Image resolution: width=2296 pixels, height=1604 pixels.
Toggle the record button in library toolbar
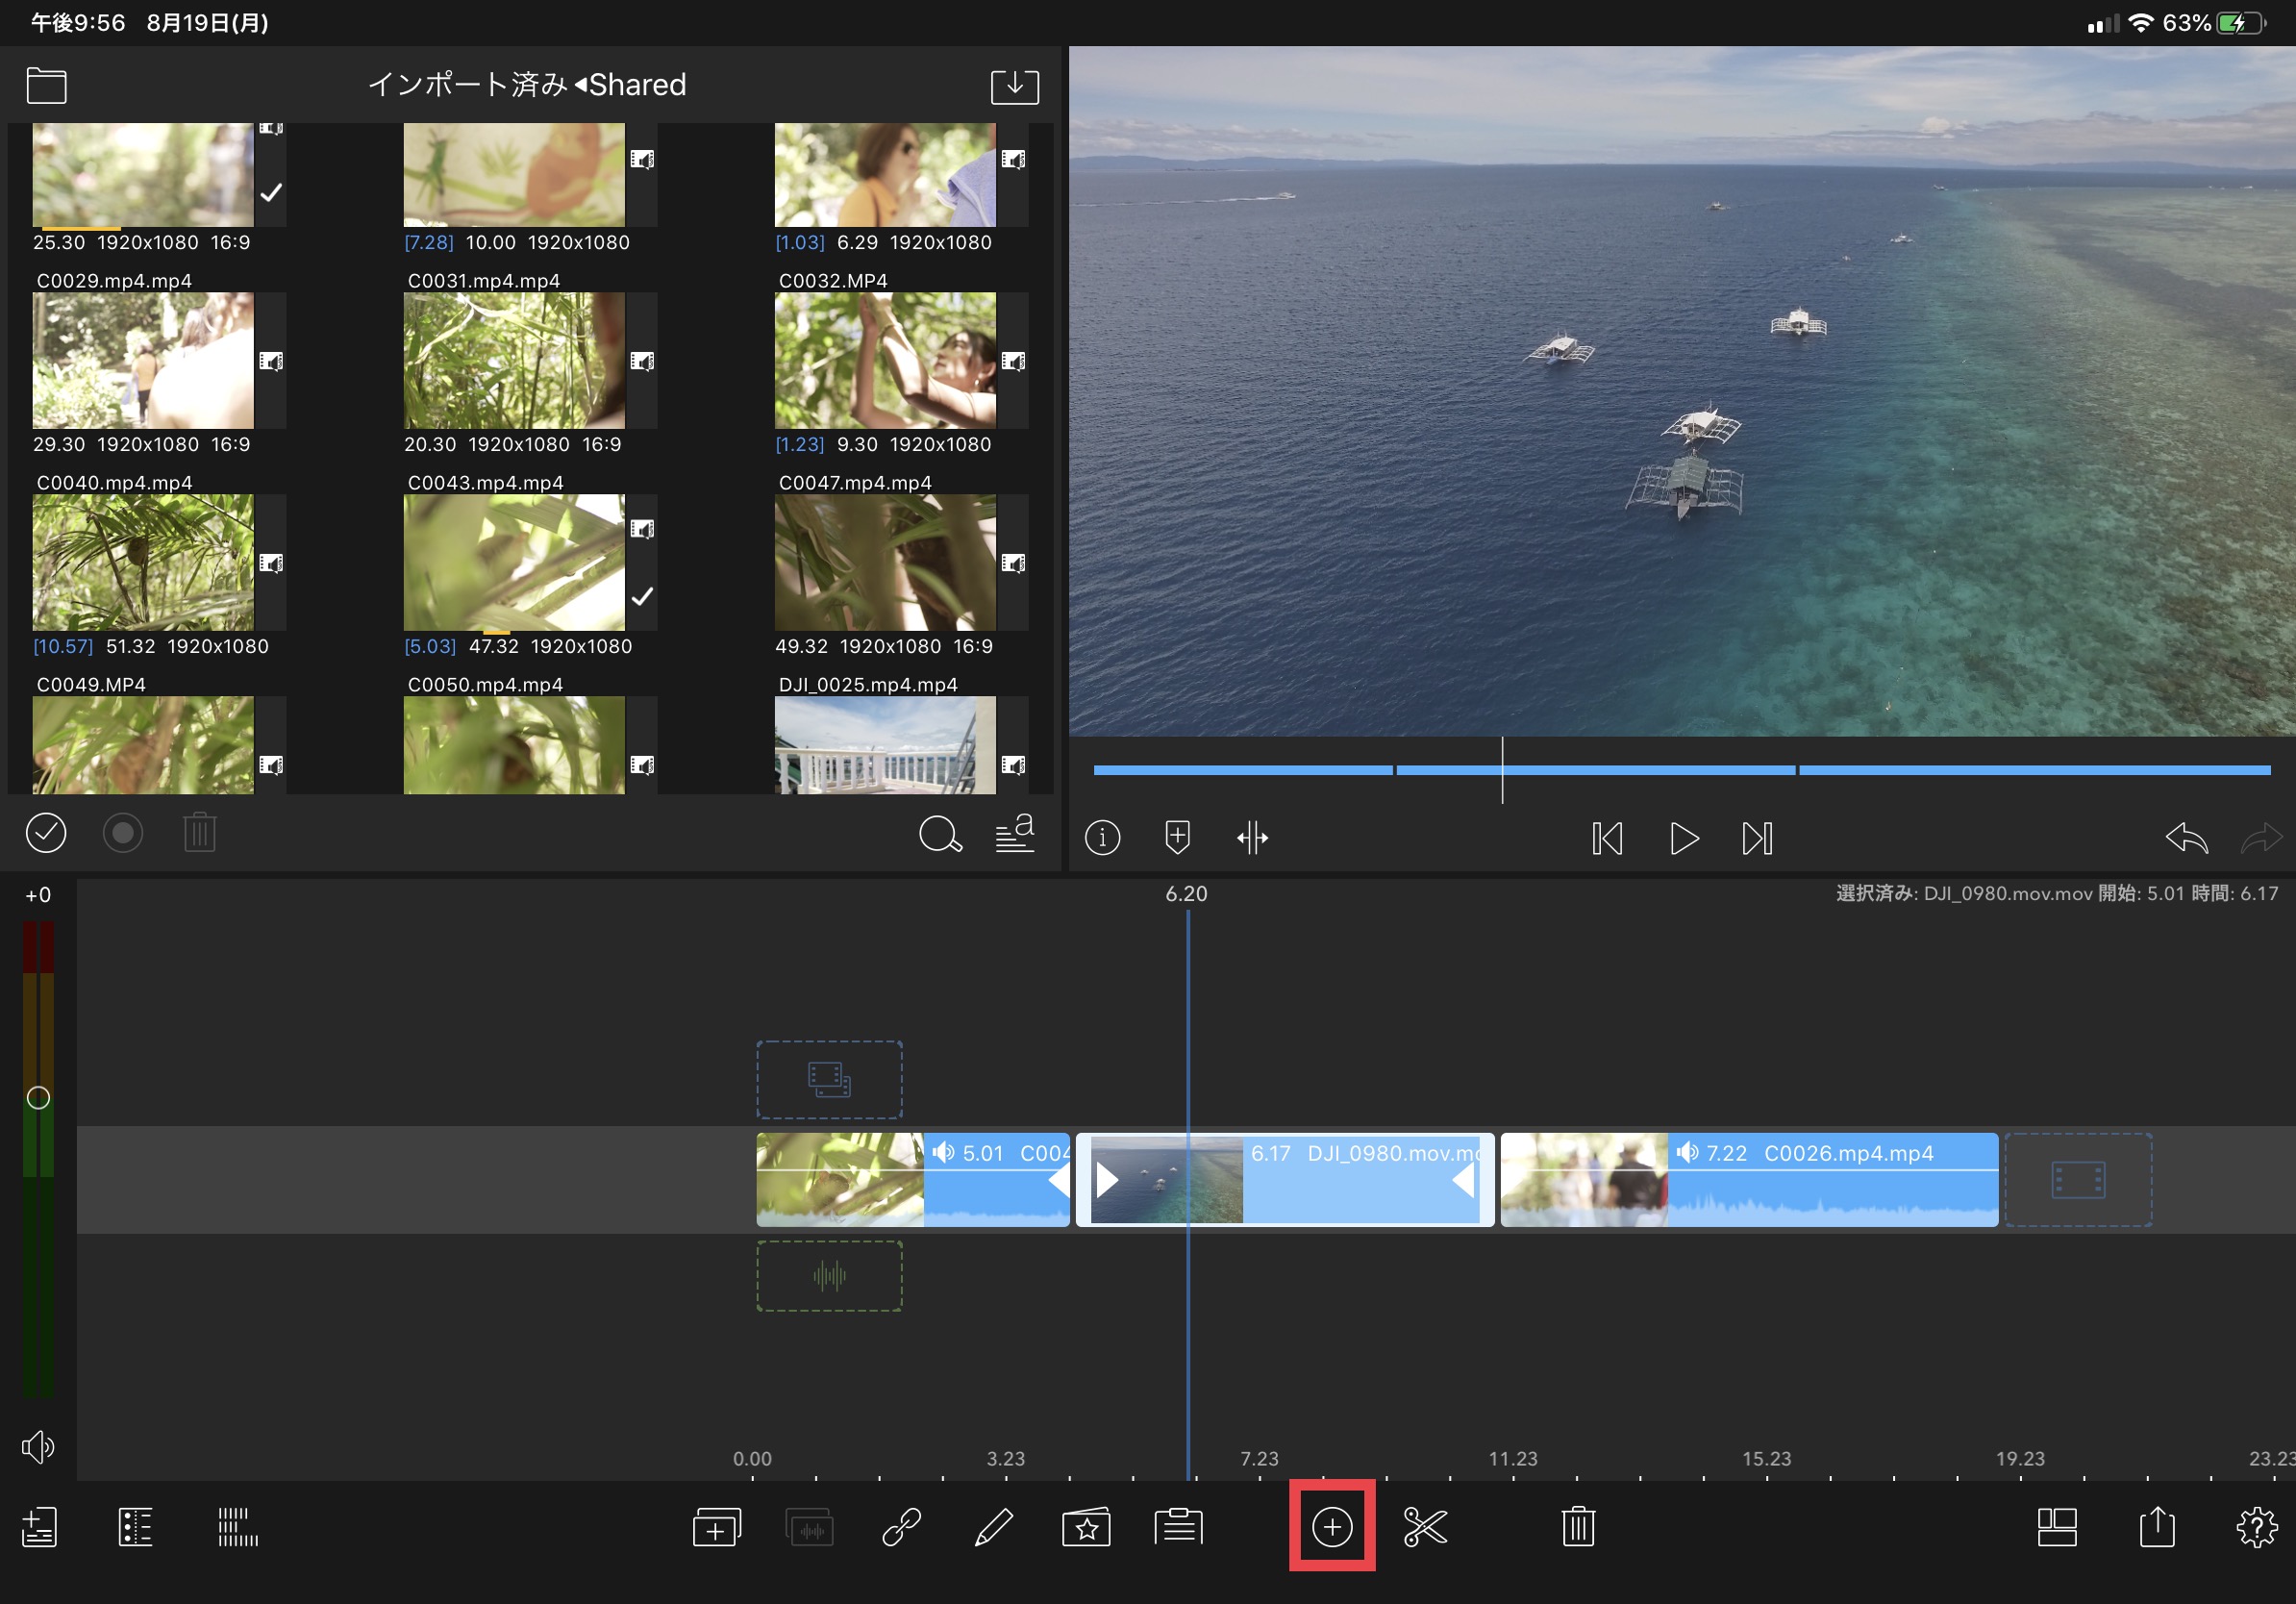click(123, 833)
